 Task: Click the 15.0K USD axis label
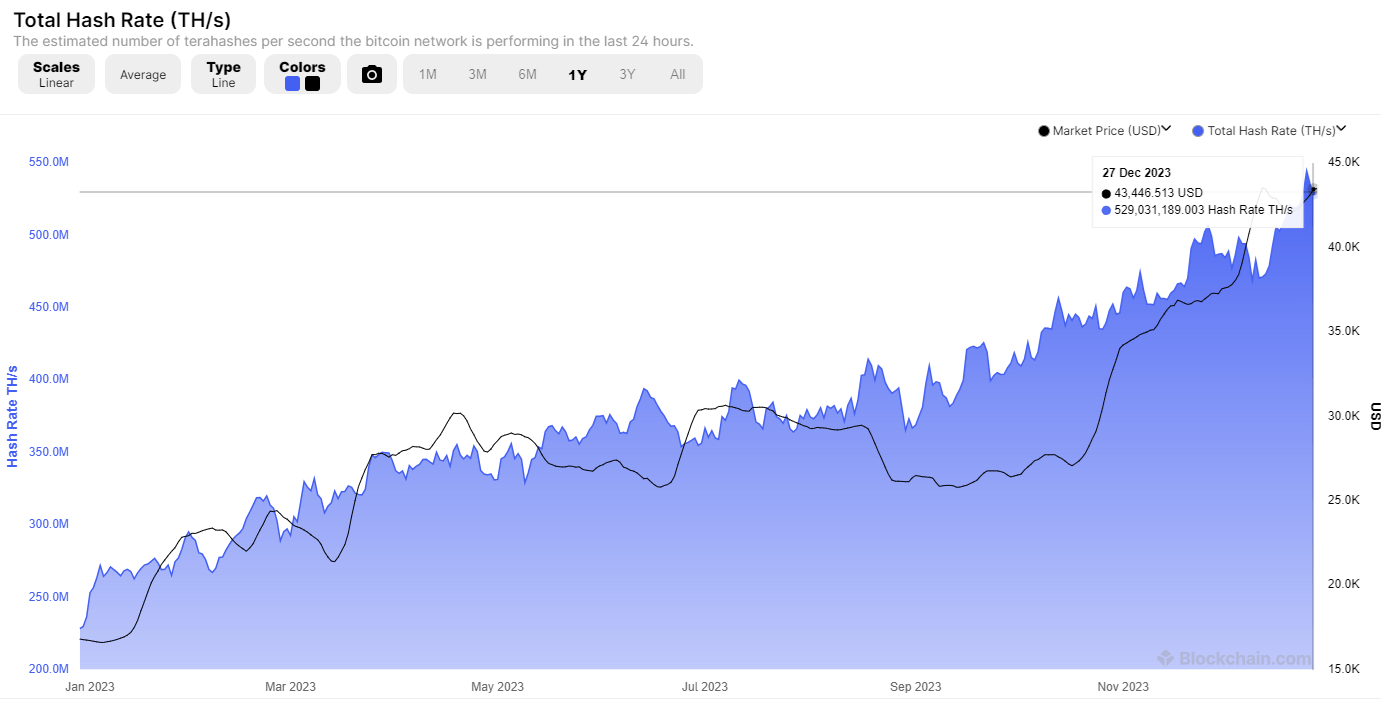(1343, 669)
